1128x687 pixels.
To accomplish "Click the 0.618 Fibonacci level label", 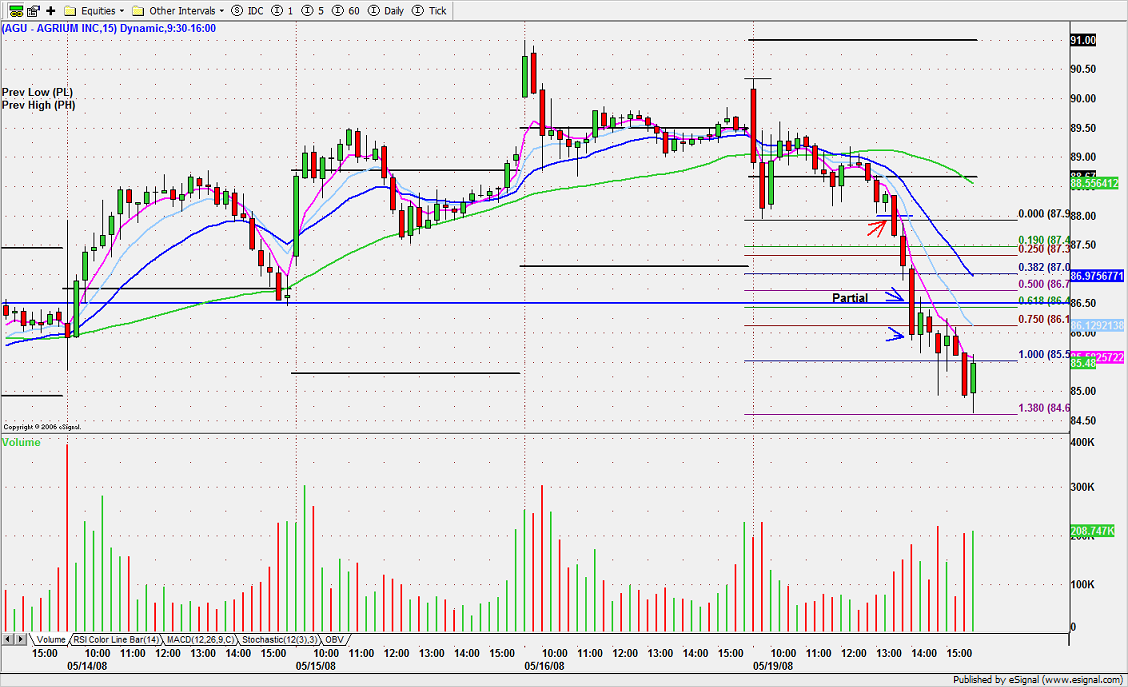I will pos(1044,301).
